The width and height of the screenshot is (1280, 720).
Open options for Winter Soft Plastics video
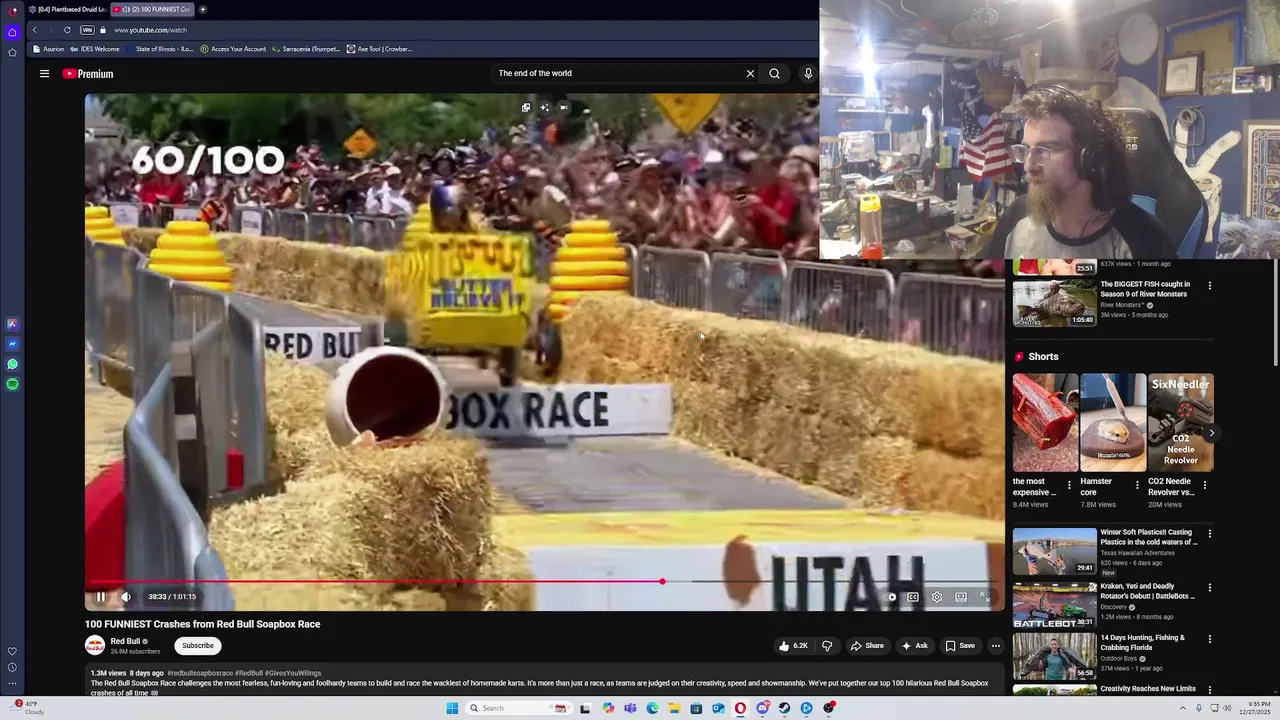click(x=1210, y=534)
